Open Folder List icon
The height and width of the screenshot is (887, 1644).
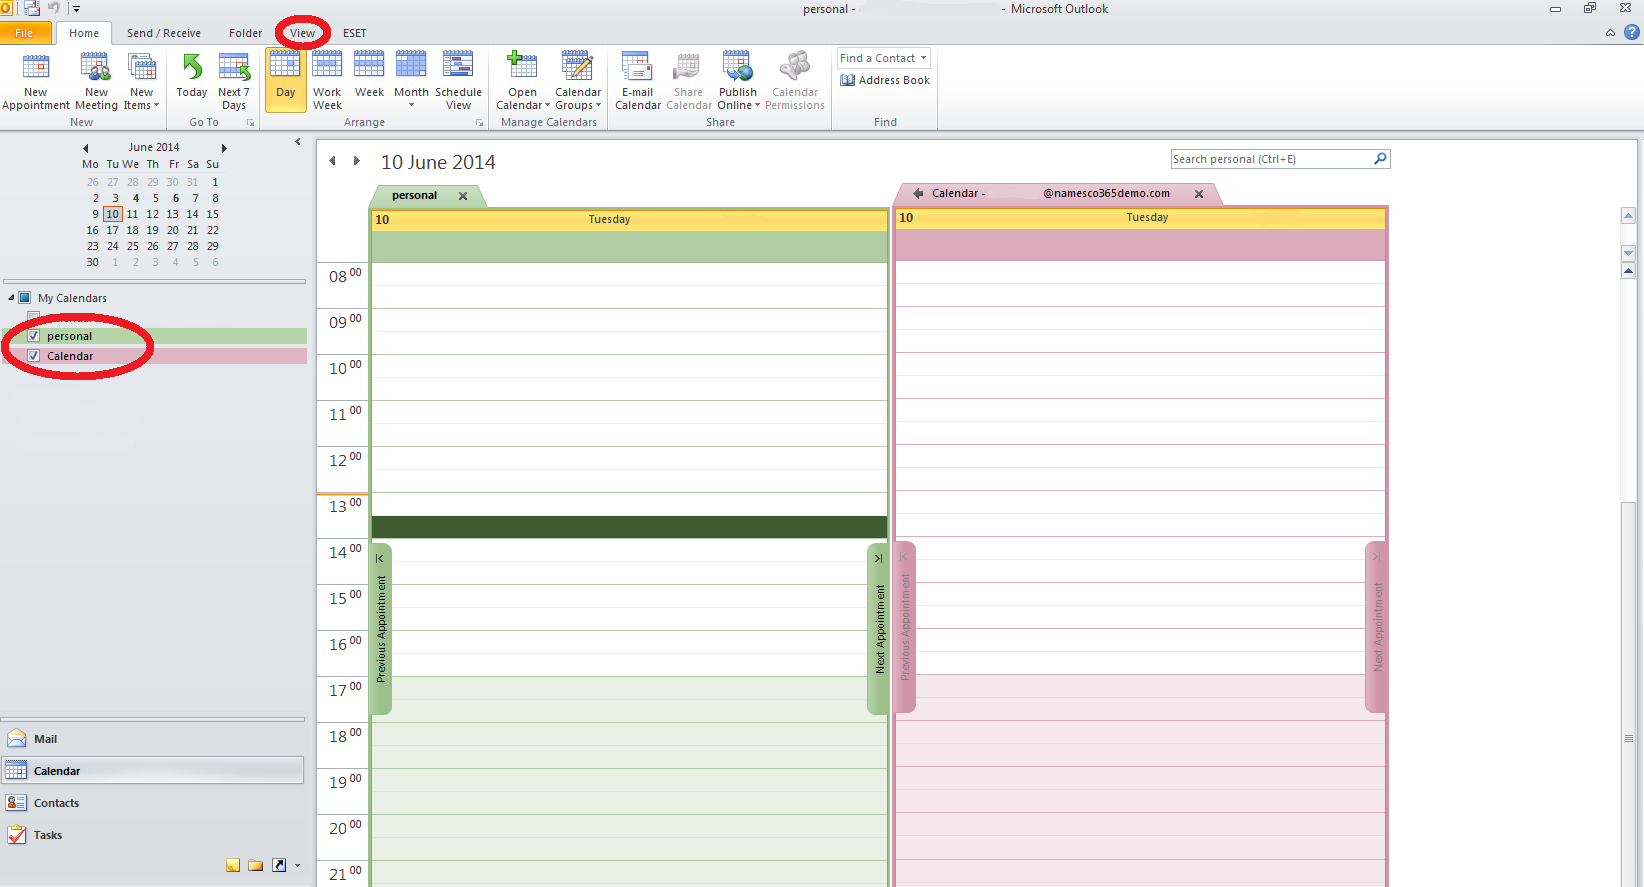tap(256, 865)
